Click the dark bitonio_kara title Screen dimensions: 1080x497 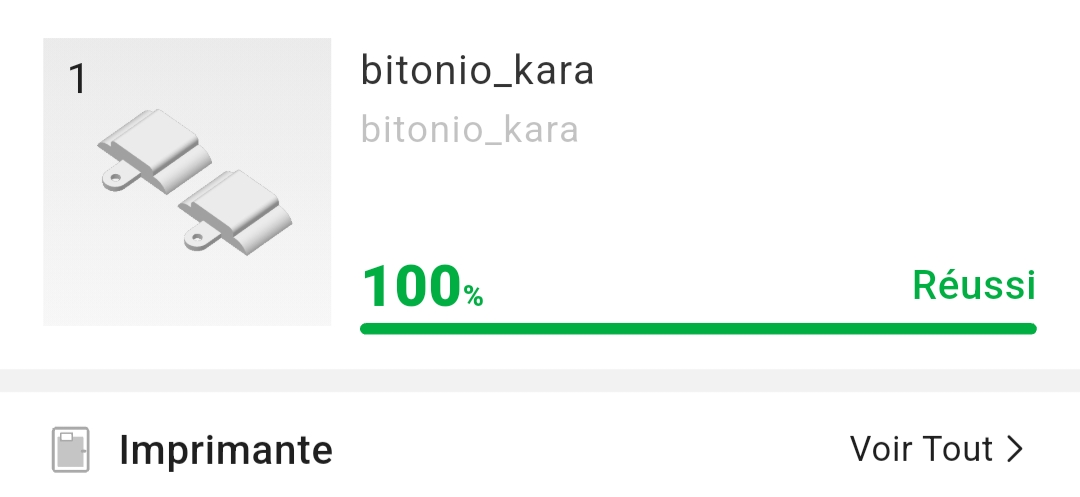(x=477, y=71)
